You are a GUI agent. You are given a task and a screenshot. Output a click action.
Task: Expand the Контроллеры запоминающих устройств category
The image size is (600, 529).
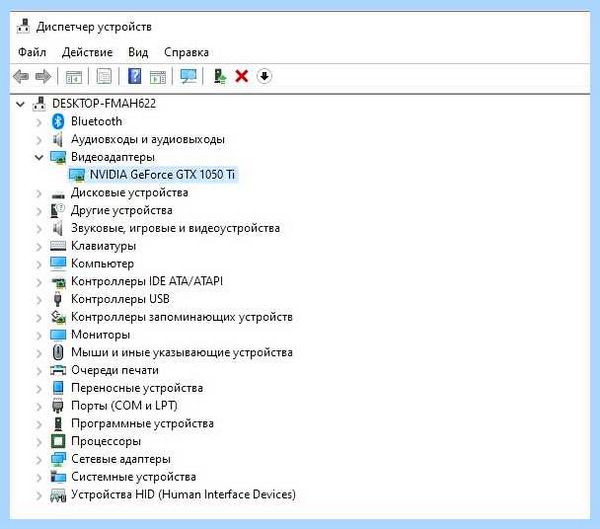click(x=39, y=317)
